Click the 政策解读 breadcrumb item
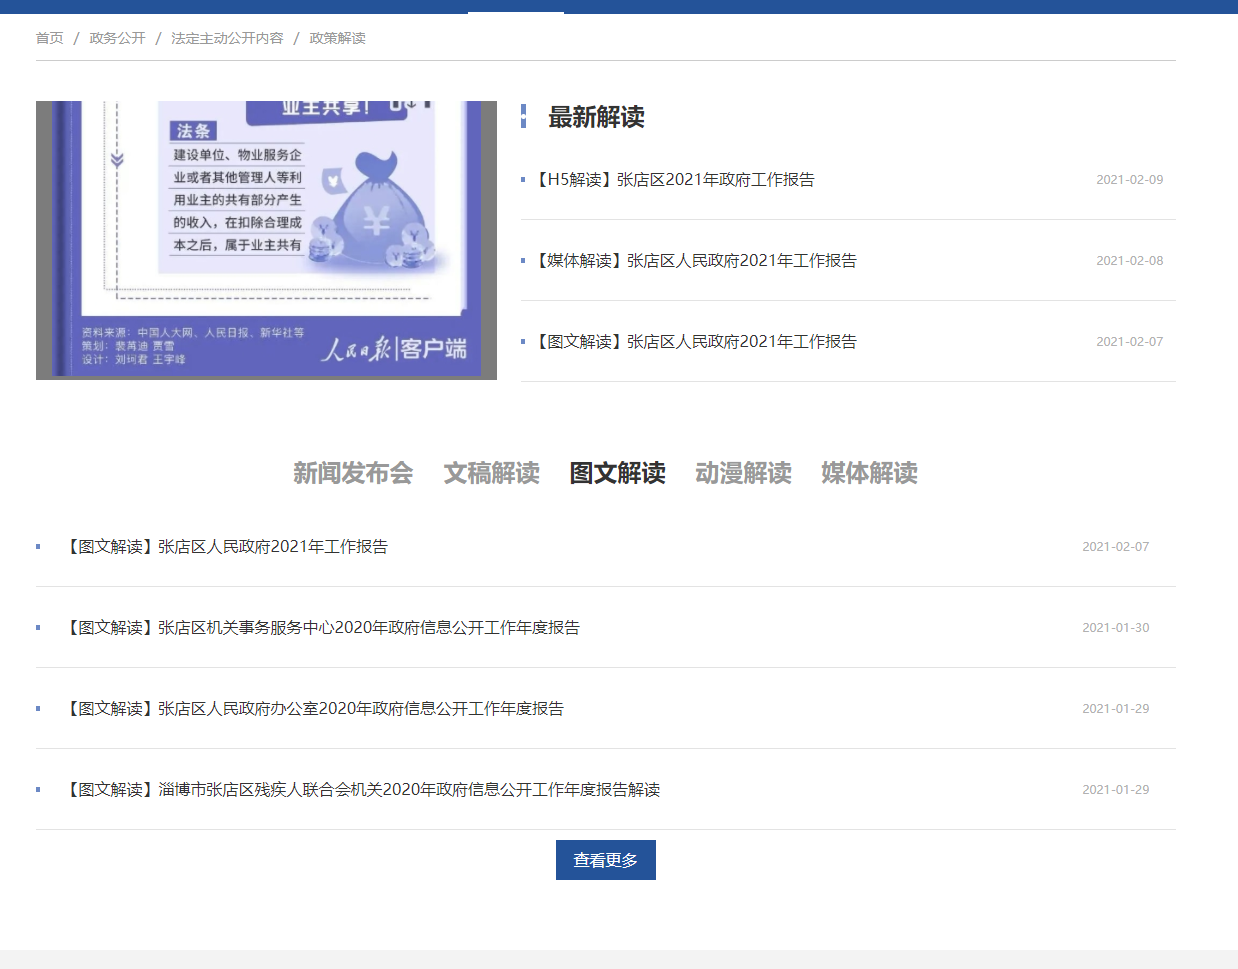The height and width of the screenshot is (969, 1238). pyautogui.click(x=337, y=38)
